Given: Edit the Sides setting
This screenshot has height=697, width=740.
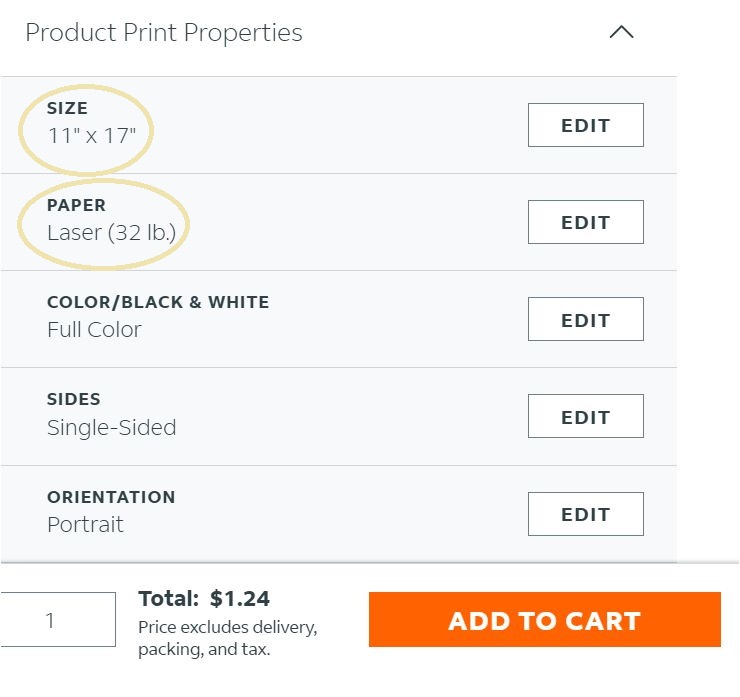Looking at the screenshot, I should coord(585,417).
